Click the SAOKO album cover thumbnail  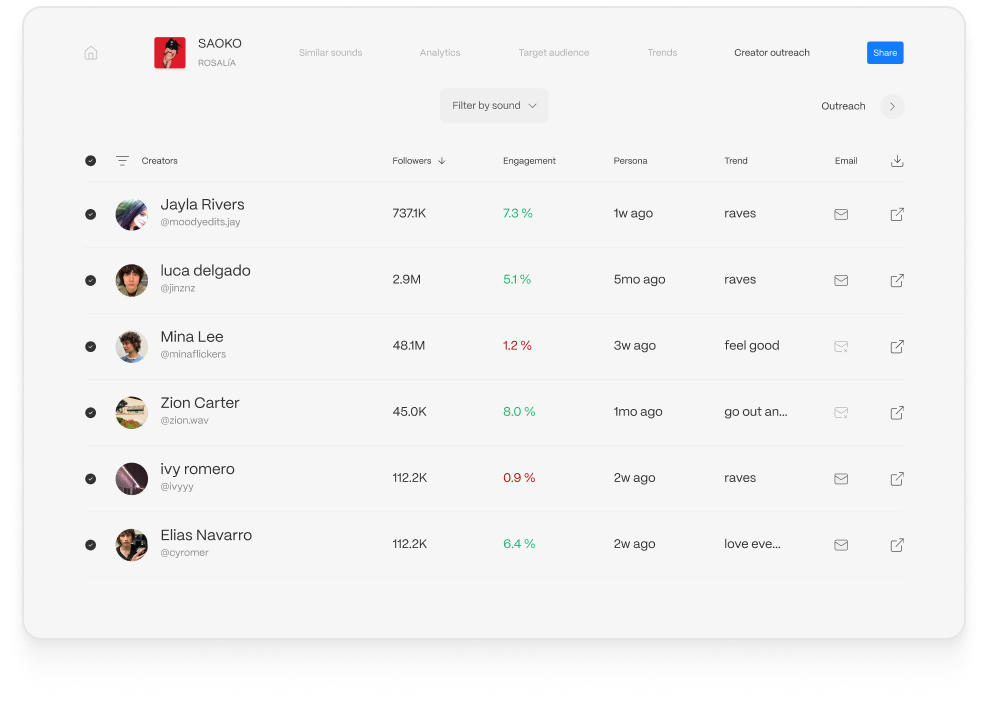coord(170,53)
